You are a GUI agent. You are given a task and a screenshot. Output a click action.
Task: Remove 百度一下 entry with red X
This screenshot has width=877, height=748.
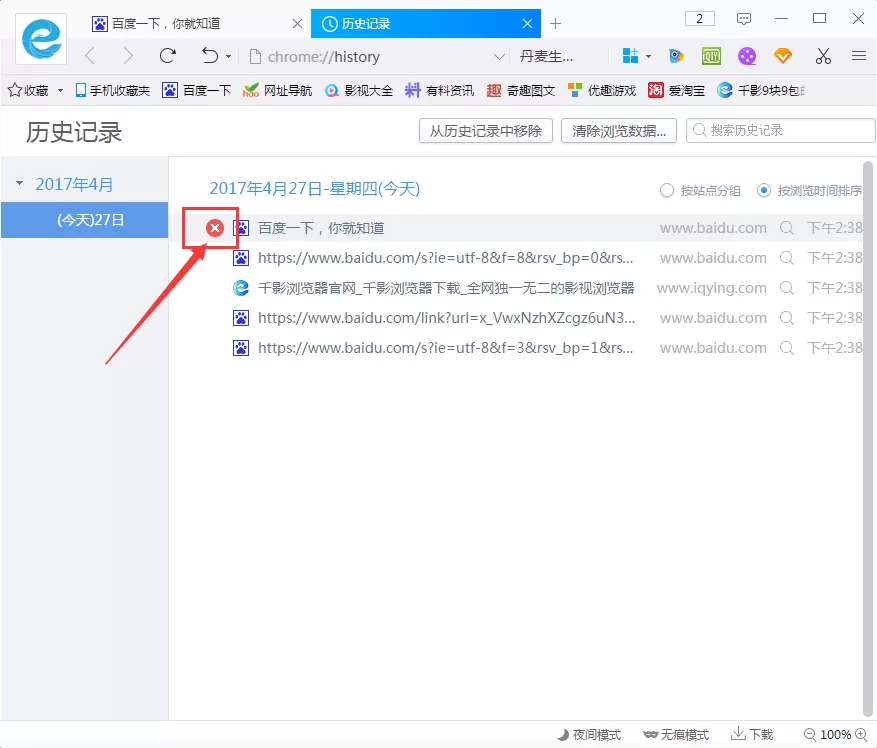tap(215, 228)
